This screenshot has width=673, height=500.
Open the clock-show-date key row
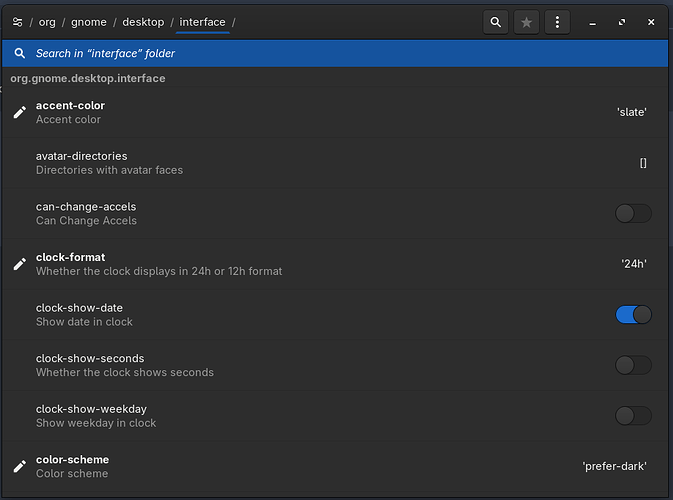(x=335, y=315)
